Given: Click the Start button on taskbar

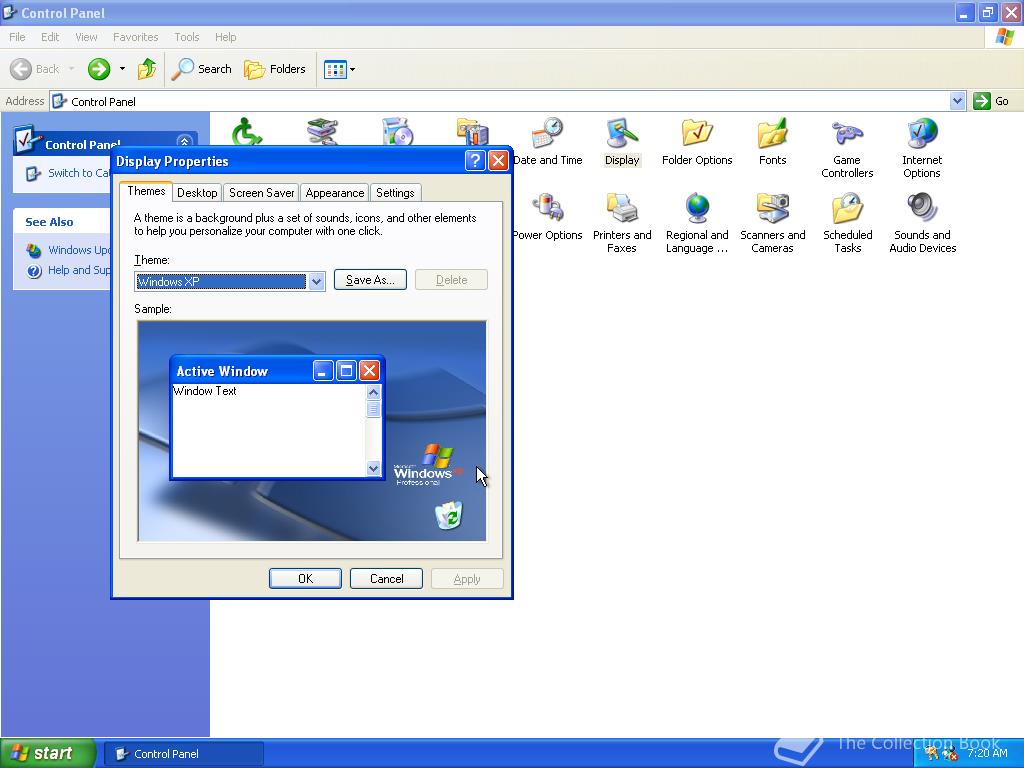Looking at the screenshot, I should [x=48, y=753].
